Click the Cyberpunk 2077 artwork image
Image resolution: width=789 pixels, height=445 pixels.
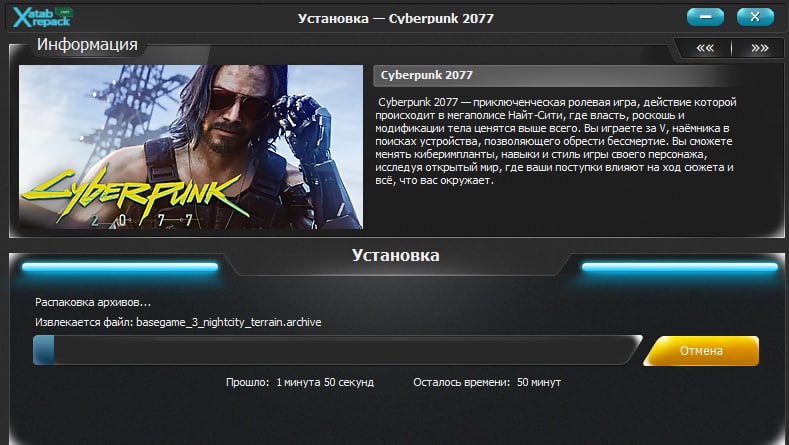191,147
